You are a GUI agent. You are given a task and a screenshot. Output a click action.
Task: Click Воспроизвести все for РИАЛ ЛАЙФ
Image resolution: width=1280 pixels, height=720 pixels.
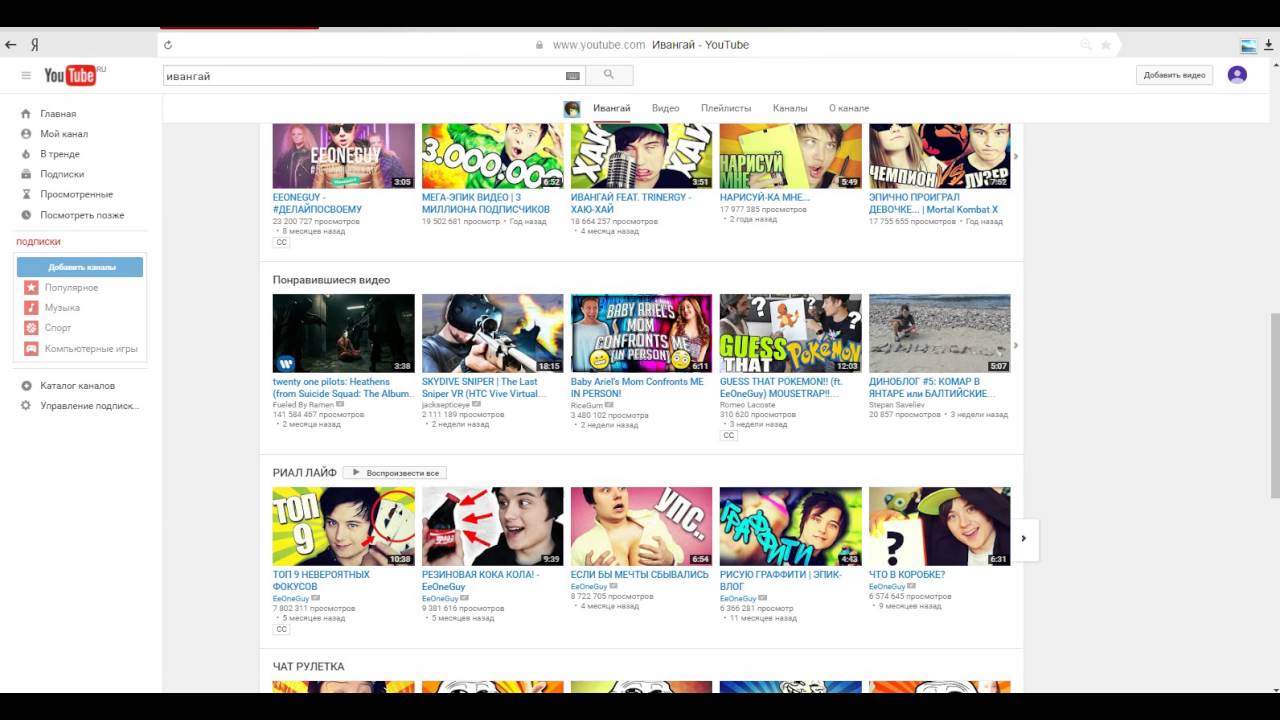point(395,473)
